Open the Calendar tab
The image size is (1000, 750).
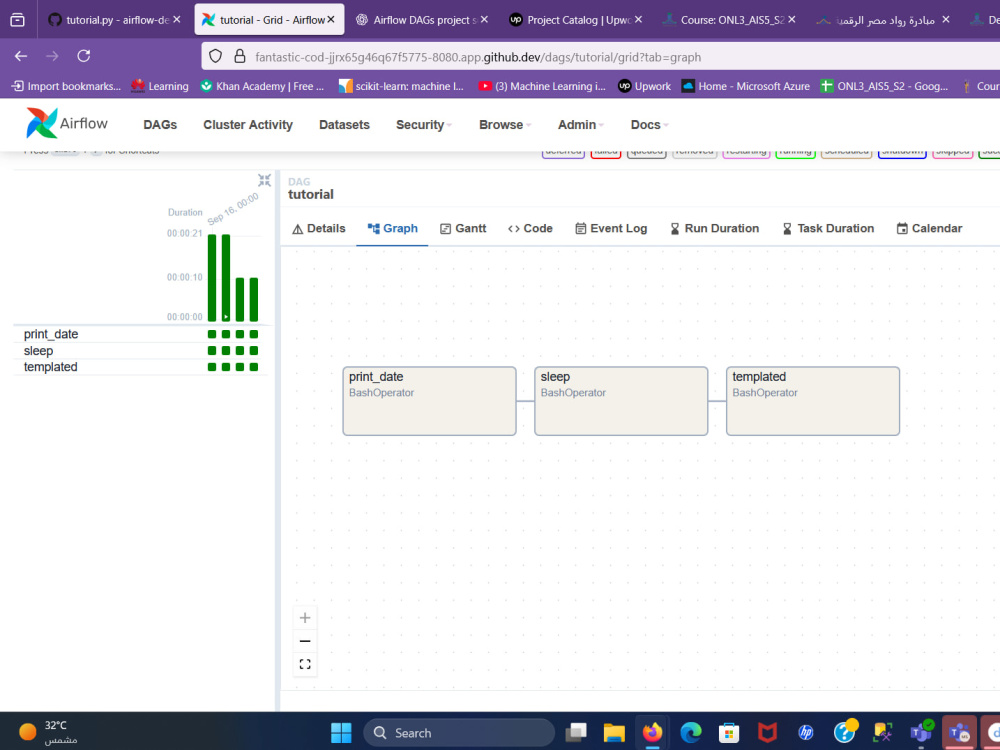click(x=929, y=228)
